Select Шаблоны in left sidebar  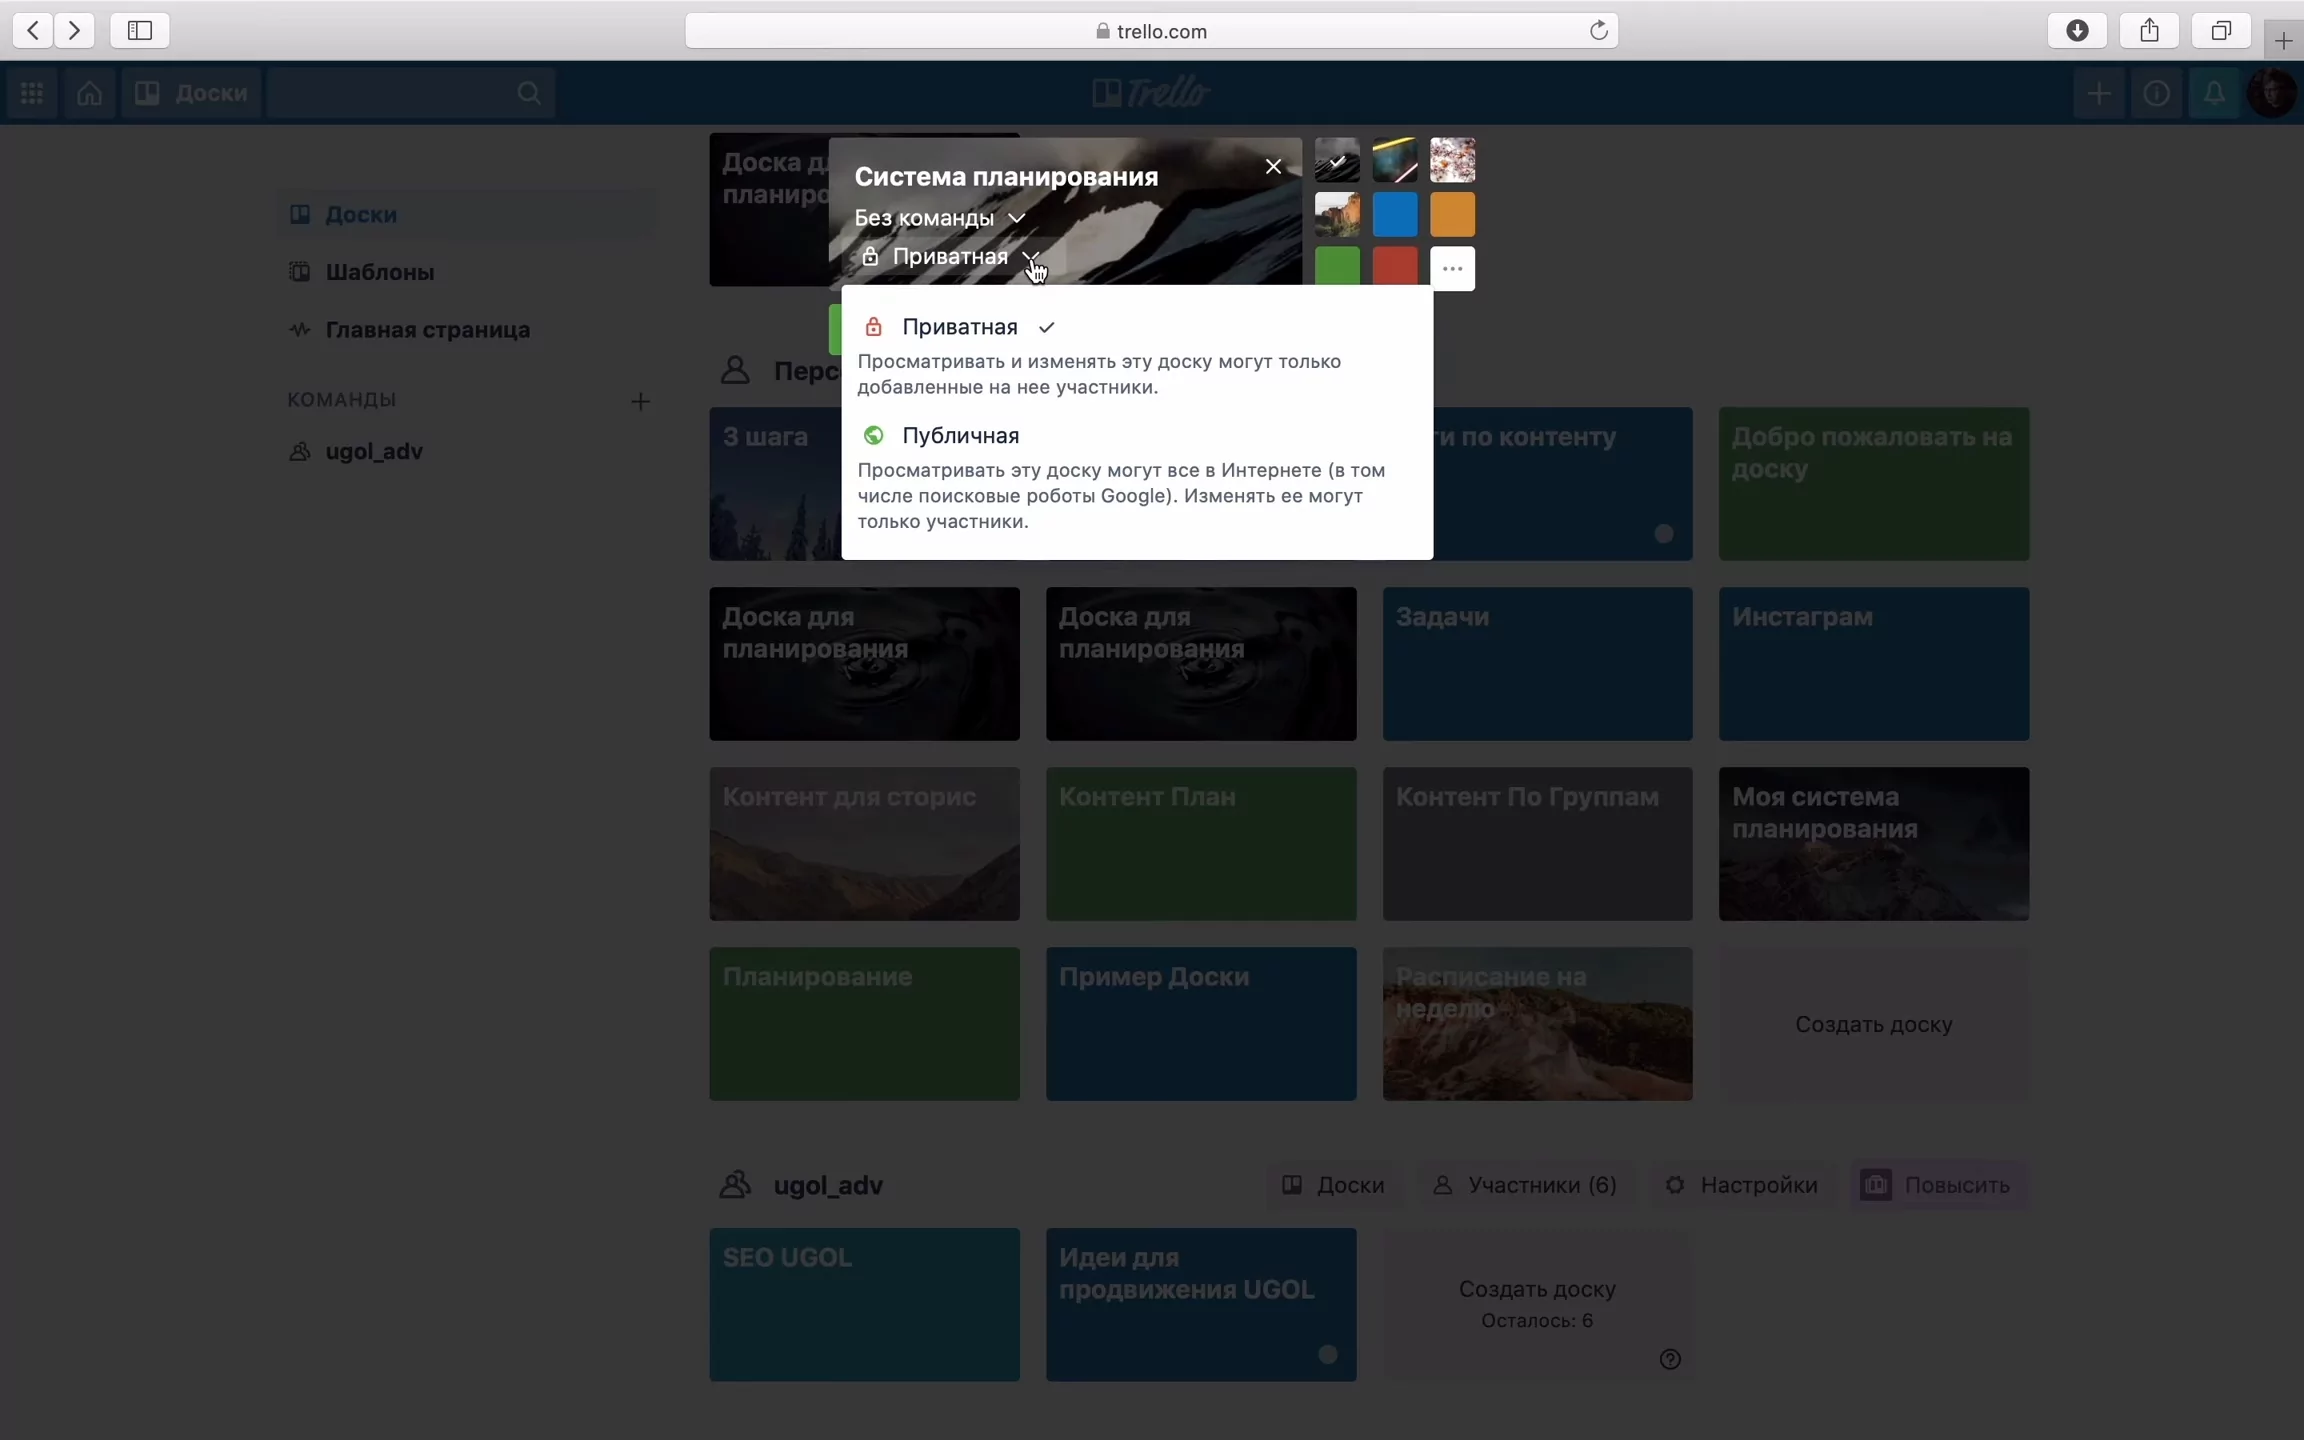click(x=467, y=272)
